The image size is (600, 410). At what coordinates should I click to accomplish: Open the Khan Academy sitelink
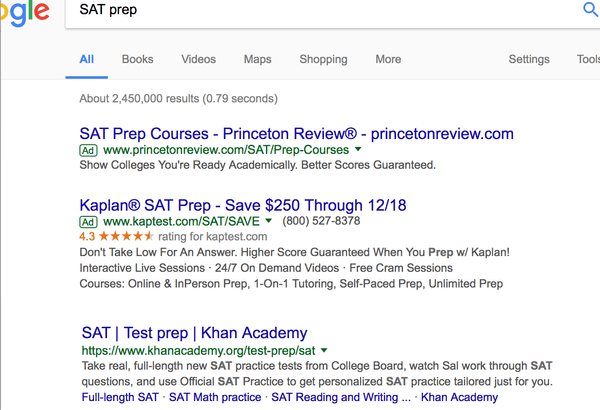459,397
